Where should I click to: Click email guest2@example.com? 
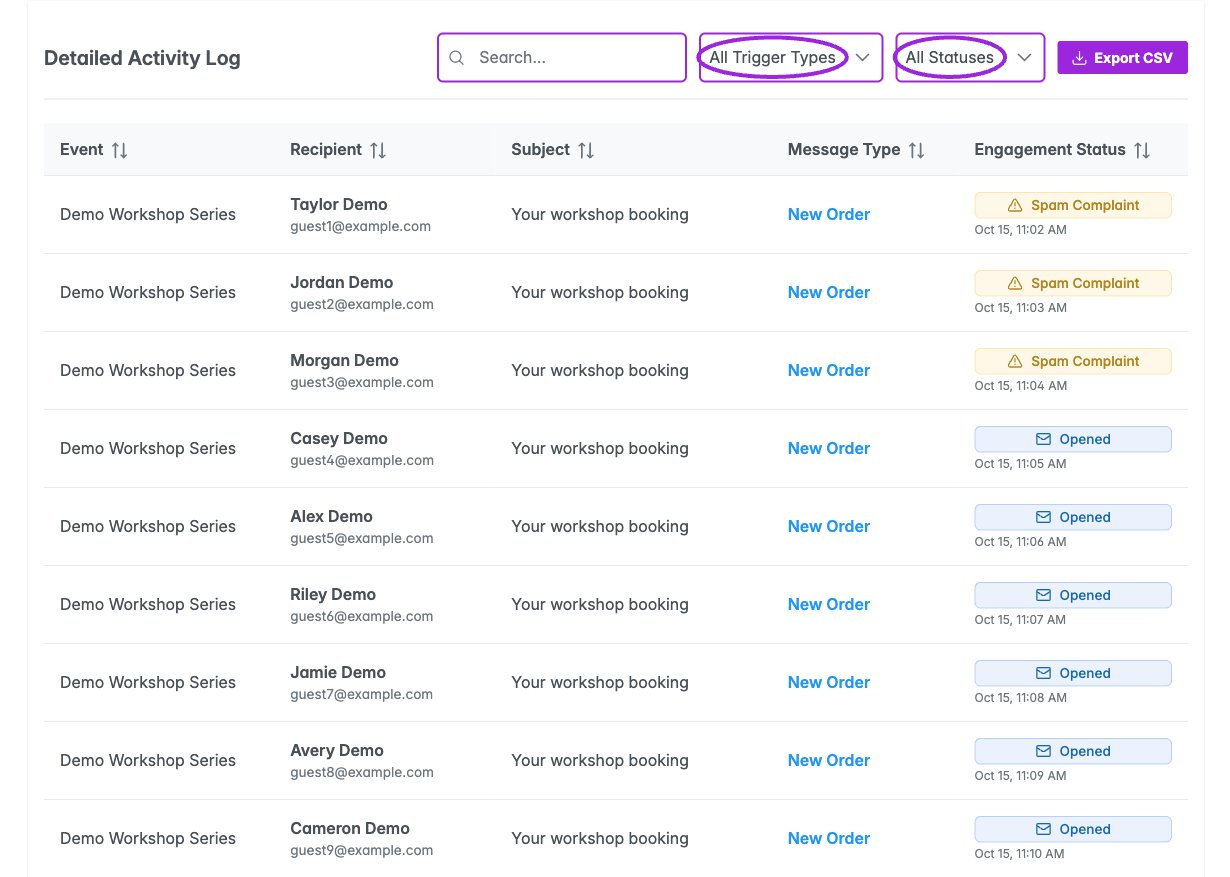click(362, 305)
